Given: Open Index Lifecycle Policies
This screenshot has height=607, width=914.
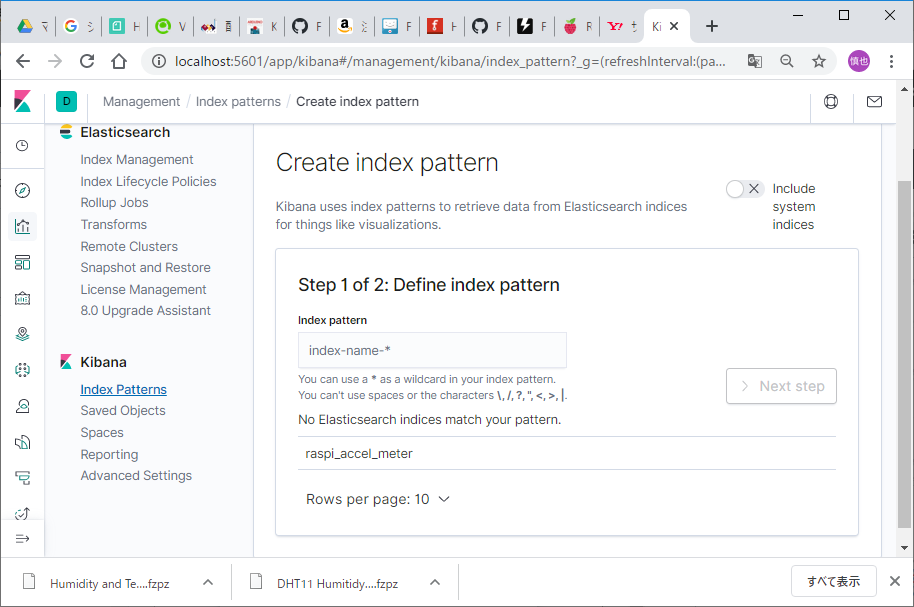Looking at the screenshot, I should tap(148, 181).
